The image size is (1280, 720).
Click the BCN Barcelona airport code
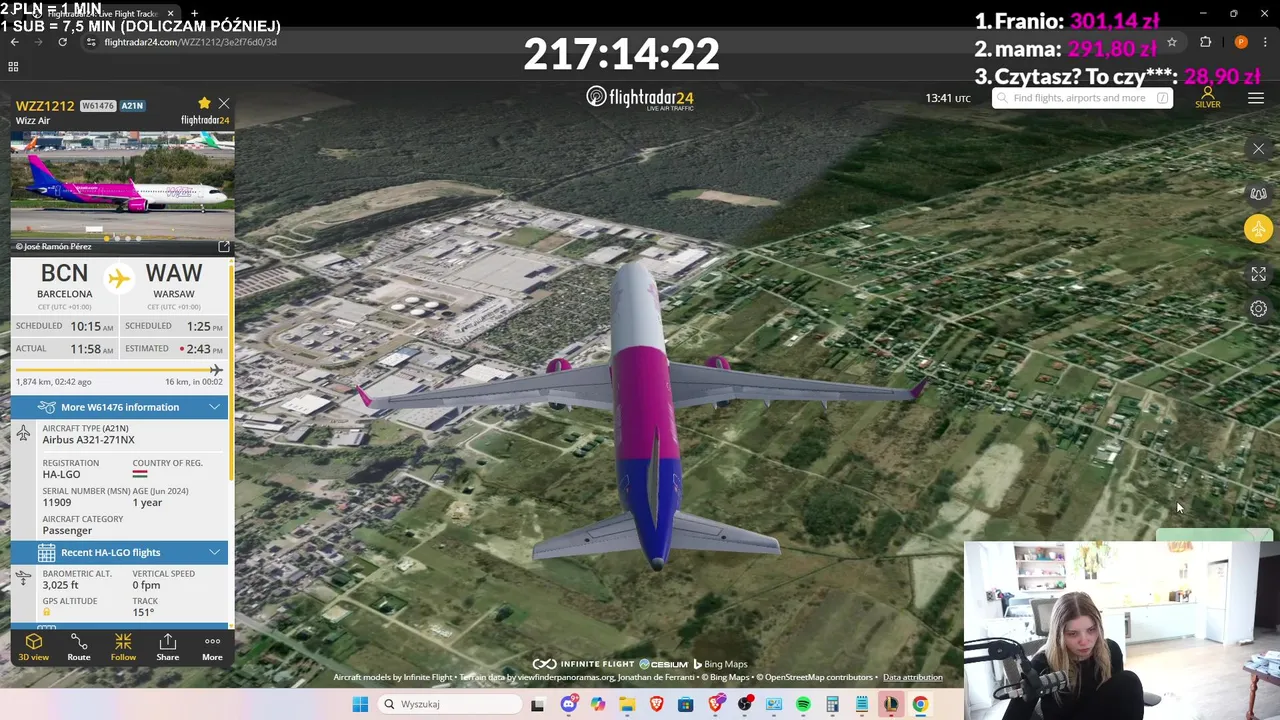point(64,274)
